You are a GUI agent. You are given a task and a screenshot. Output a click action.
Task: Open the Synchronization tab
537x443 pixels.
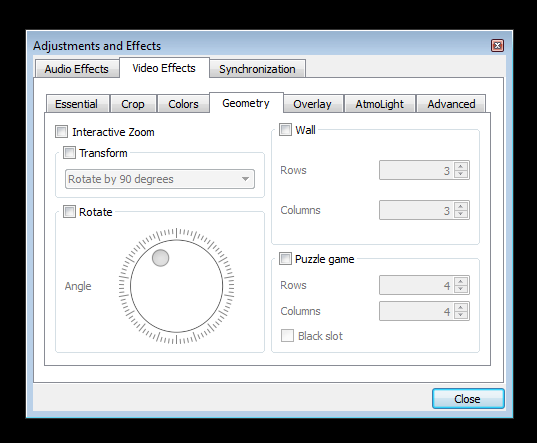coord(257,69)
